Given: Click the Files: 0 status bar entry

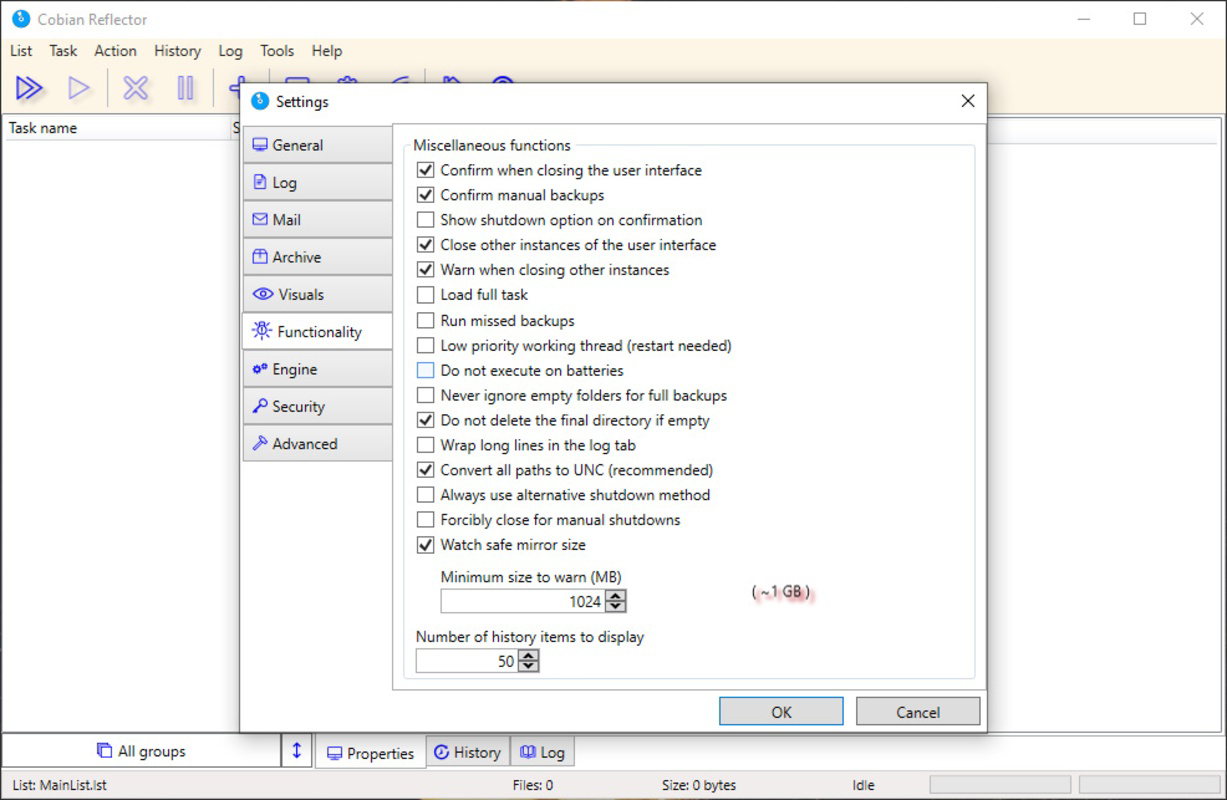Looking at the screenshot, I should 533,785.
